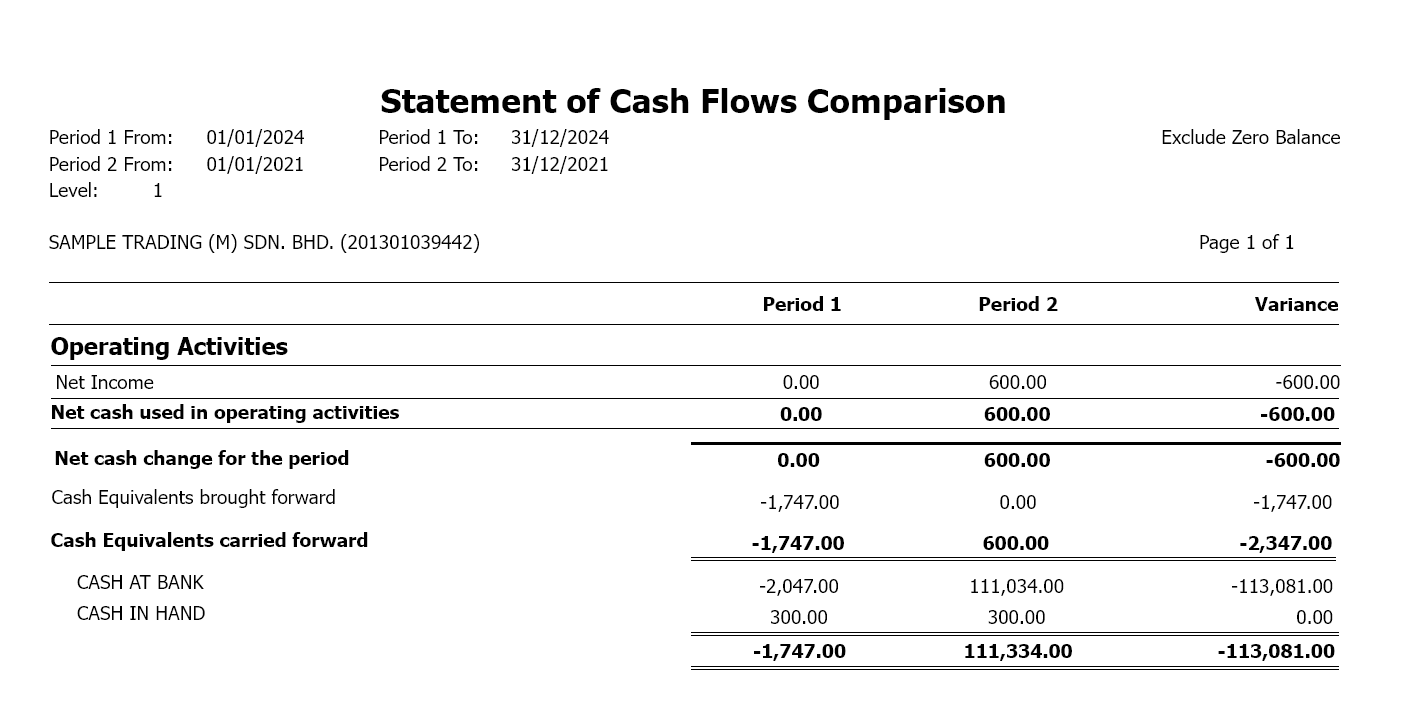
Task: Click the Period 1 column header
Action: pyautogui.click(x=801, y=305)
